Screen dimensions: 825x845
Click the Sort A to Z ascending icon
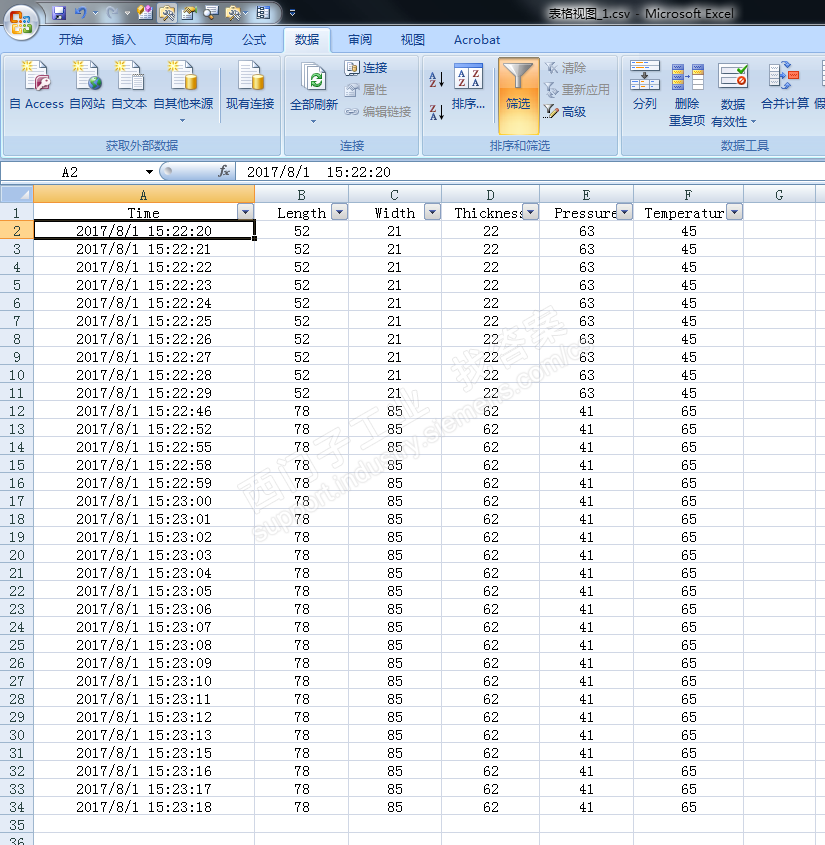pos(436,79)
